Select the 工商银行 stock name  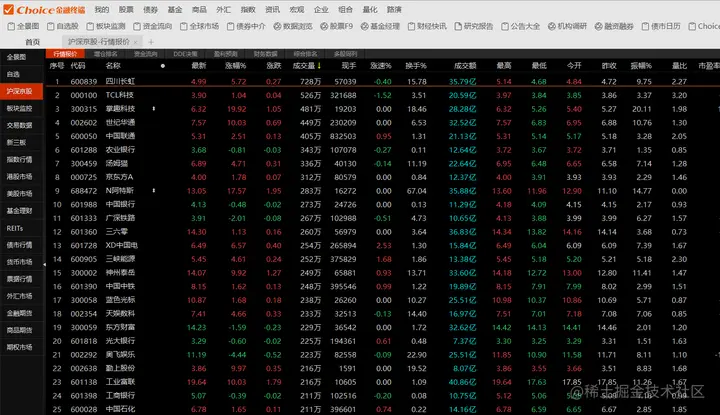120,396
